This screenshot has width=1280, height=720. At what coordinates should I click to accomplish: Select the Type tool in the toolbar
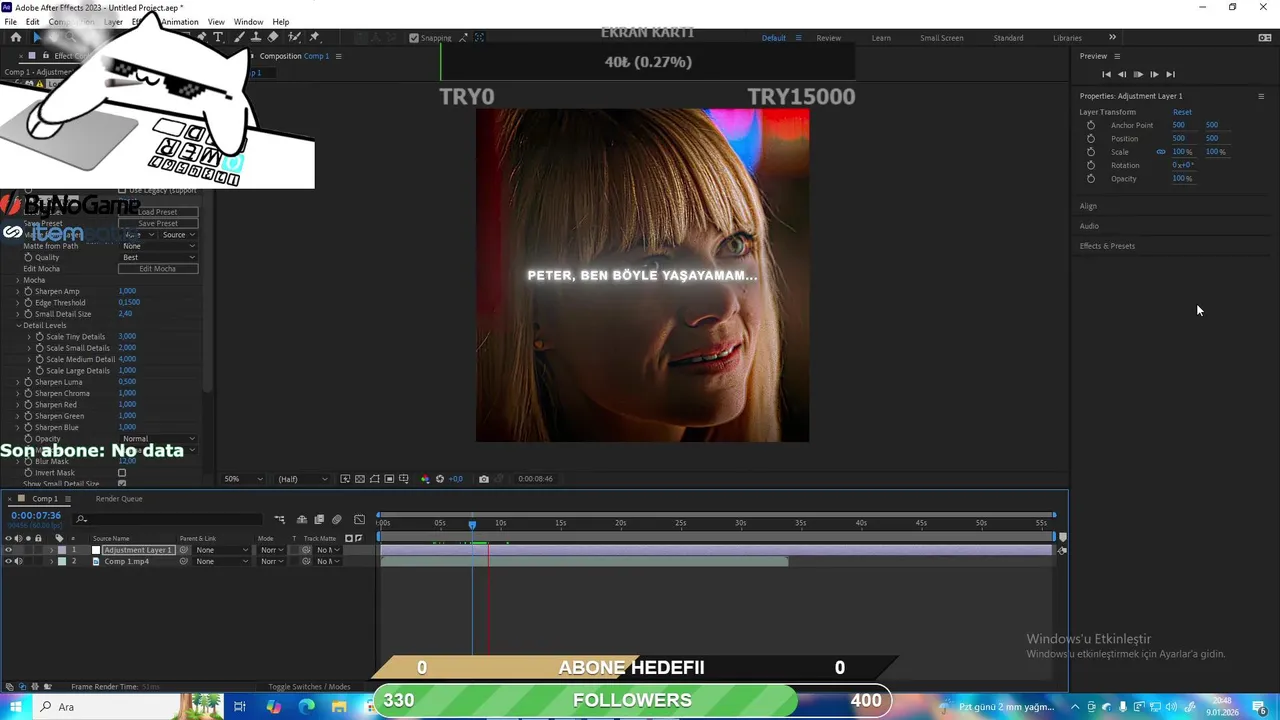pyautogui.click(x=218, y=37)
